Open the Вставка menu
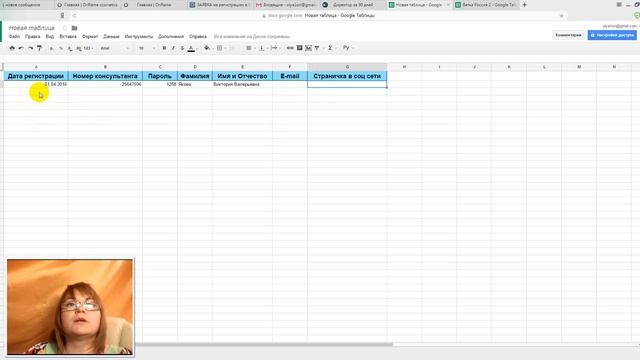The width and height of the screenshot is (640, 360). (68, 36)
